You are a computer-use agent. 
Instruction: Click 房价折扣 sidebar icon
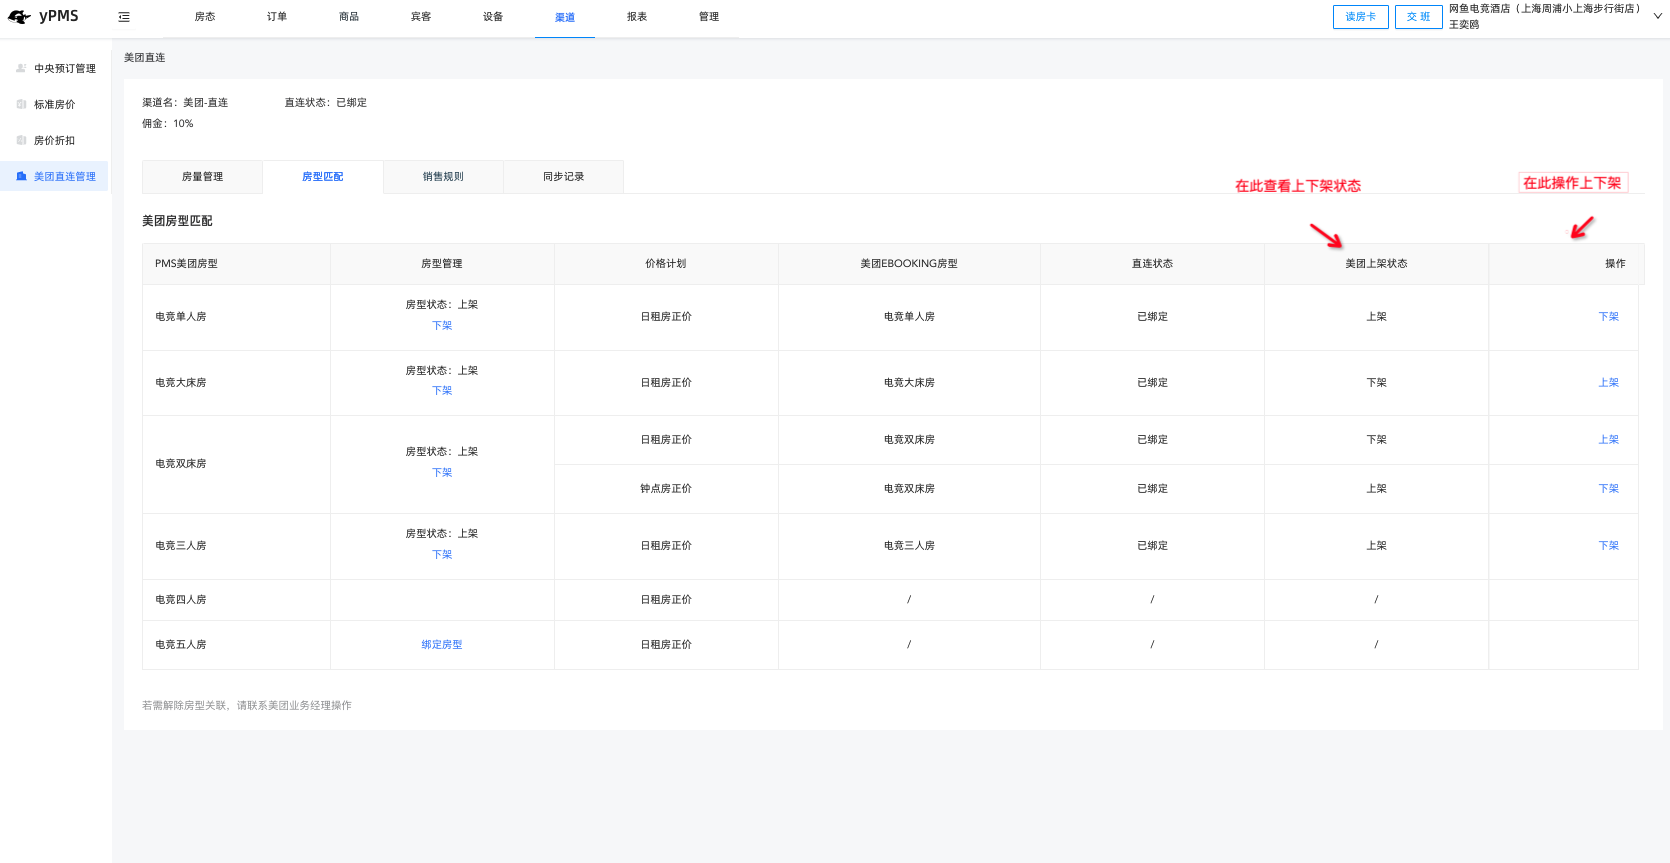pyautogui.click(x=21, y=140)
